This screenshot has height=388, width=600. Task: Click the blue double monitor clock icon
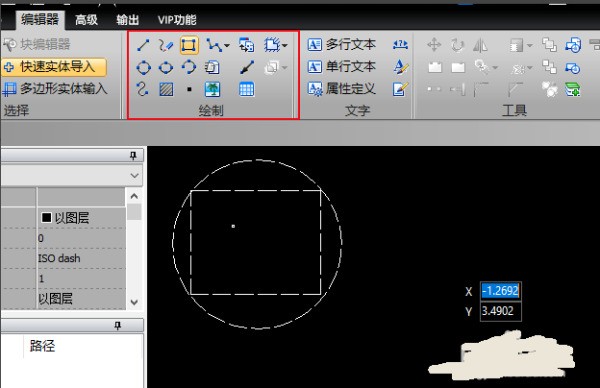pyautogui.click(x=573, y=45)
